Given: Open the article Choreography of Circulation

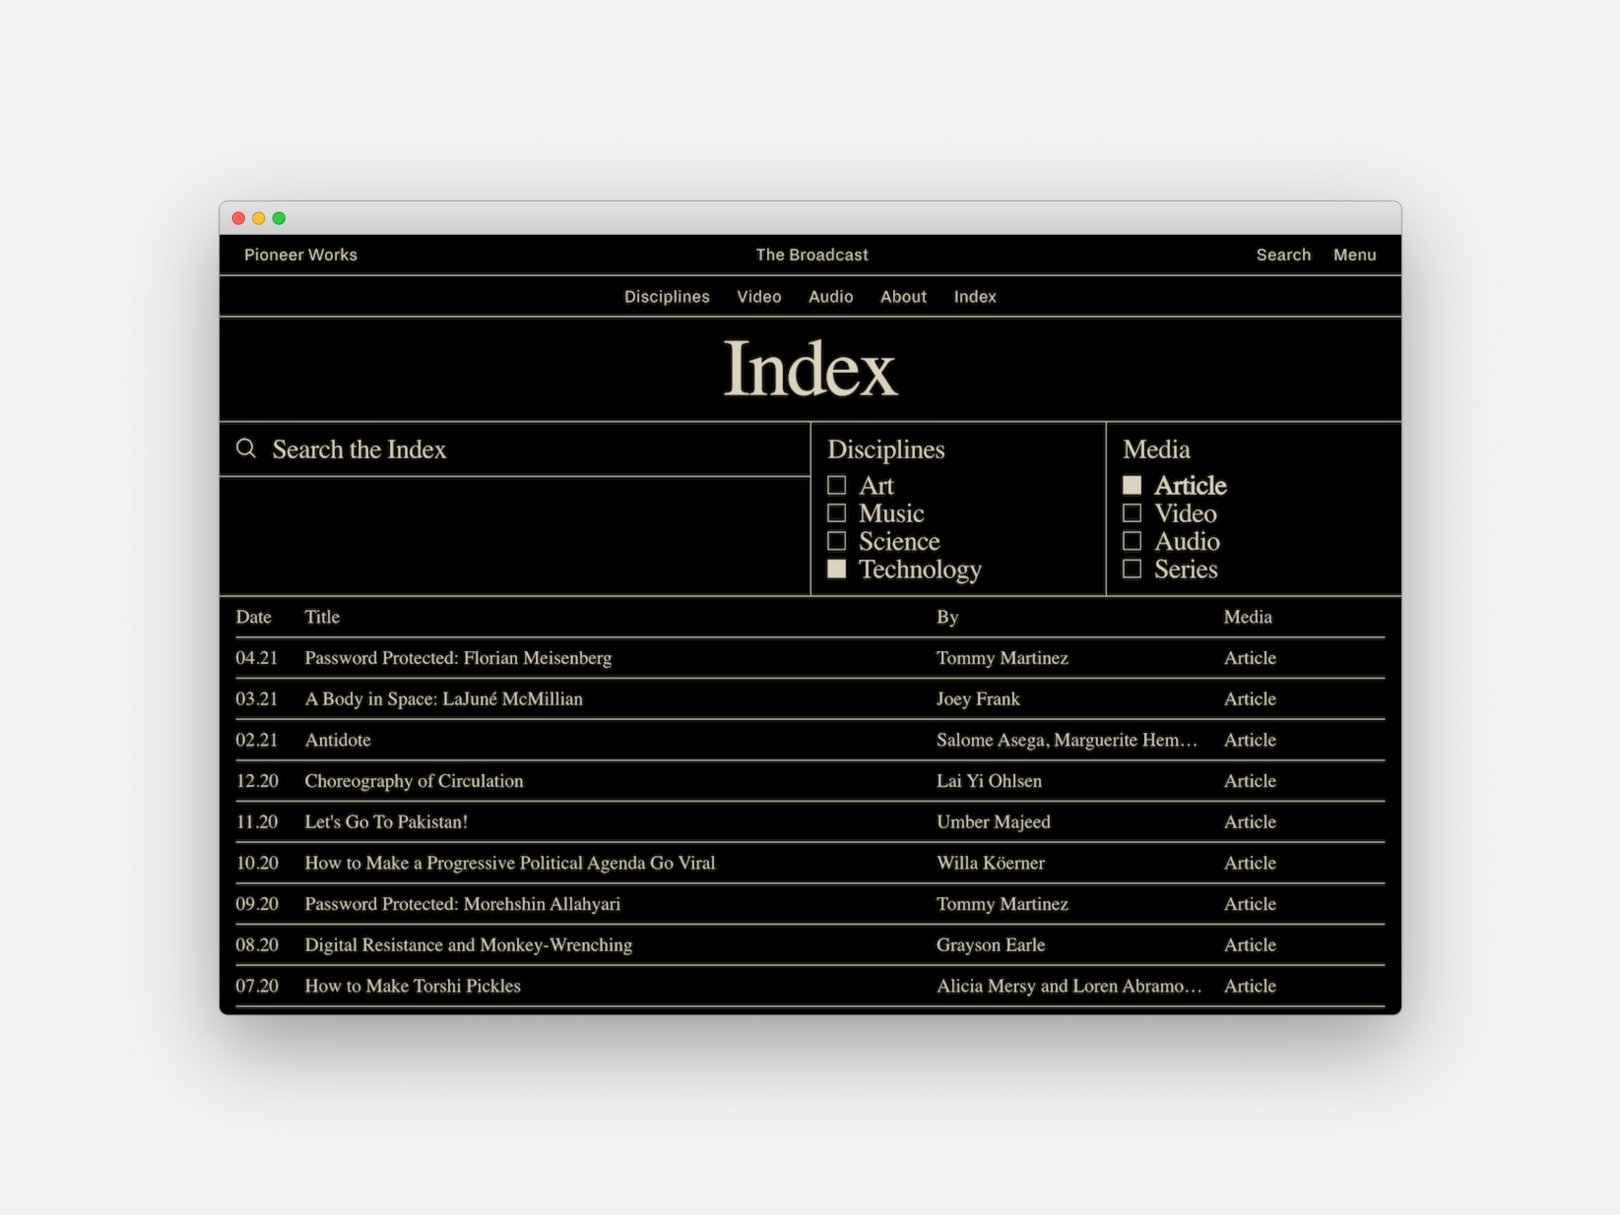Looking at the screenshot, I should [413, 781].
